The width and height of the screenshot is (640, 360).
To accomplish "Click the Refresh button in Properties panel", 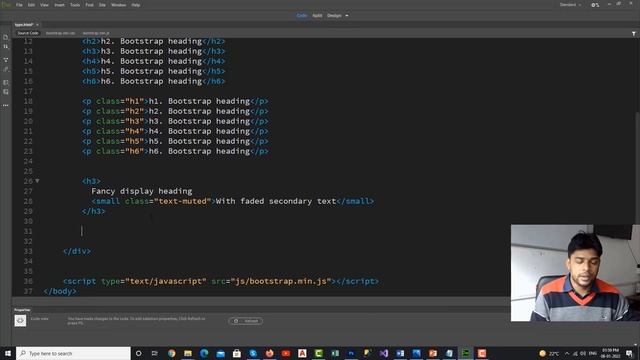I will pyautogui.click(x=246, y=321).
